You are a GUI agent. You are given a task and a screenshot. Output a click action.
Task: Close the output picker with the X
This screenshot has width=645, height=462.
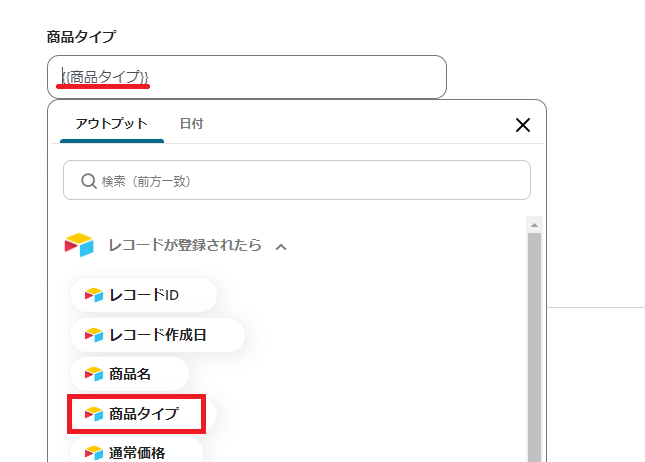pyautogui.click(x=521, y=125)
